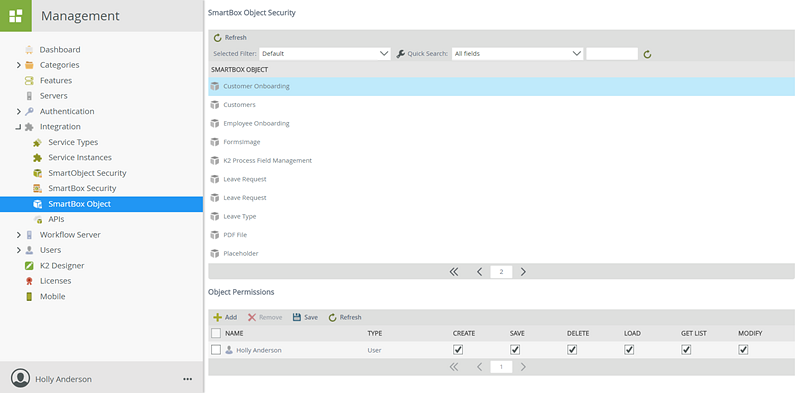This screenshot has width=800, height=393.
Task: Click the K2 Designer icon in the sidebar
Action: (x=30, y=266)
